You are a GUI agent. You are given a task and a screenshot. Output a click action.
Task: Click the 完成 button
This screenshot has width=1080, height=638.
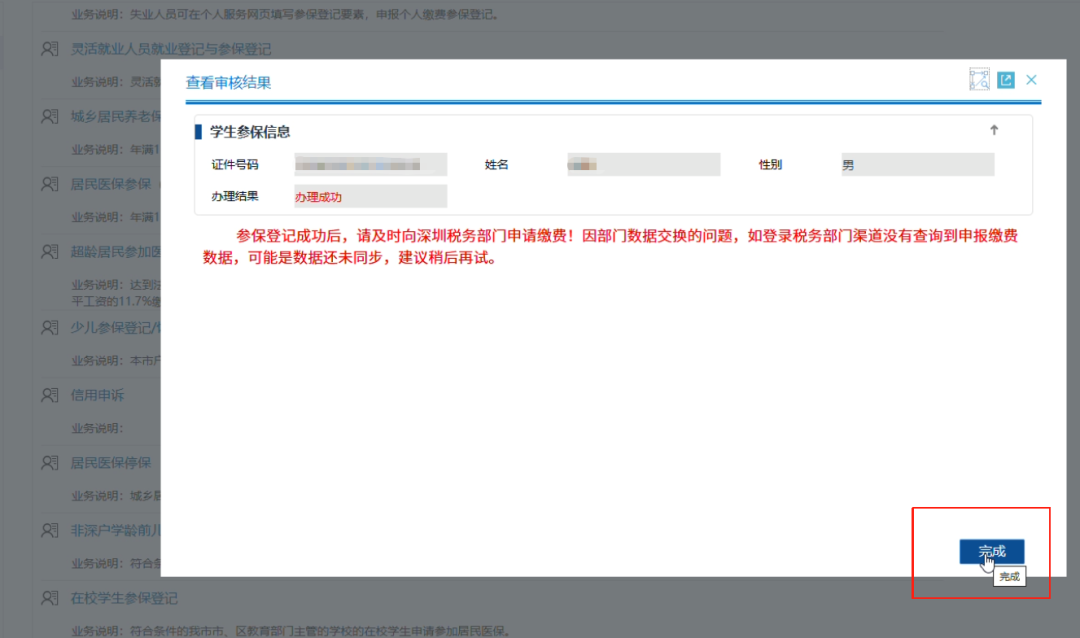[x=991, y=551]
